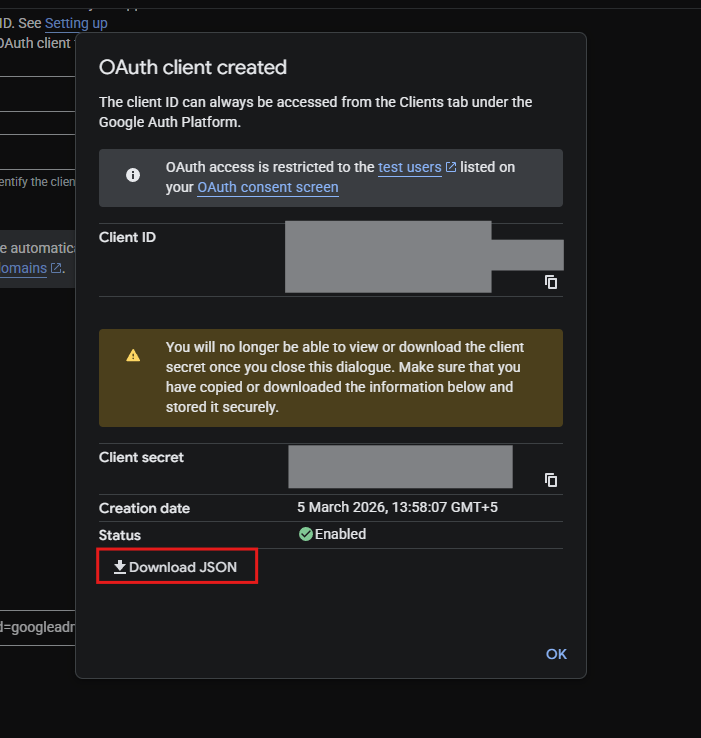This screenshot has height=738, width=701.
Task: Copy the Client secret to clipboard
Action: click(551, 480)
